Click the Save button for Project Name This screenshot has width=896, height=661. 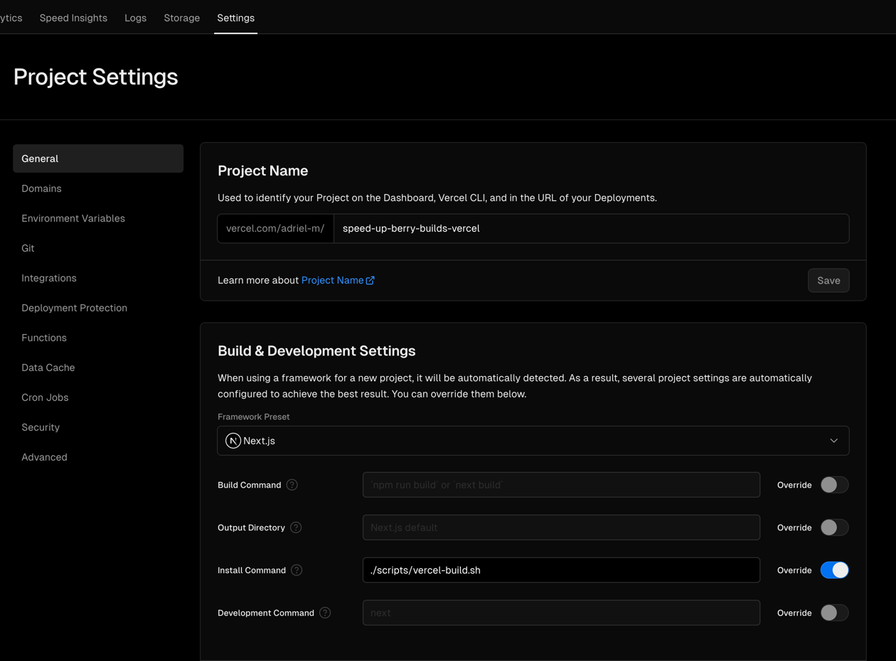point(829,281)
